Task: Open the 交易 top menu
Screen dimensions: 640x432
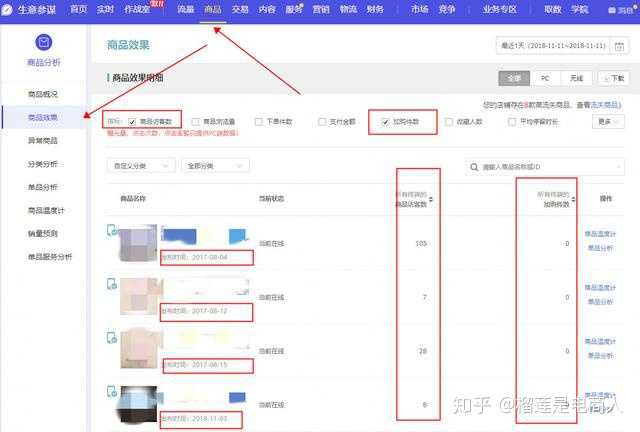Action: coord(240,9)
